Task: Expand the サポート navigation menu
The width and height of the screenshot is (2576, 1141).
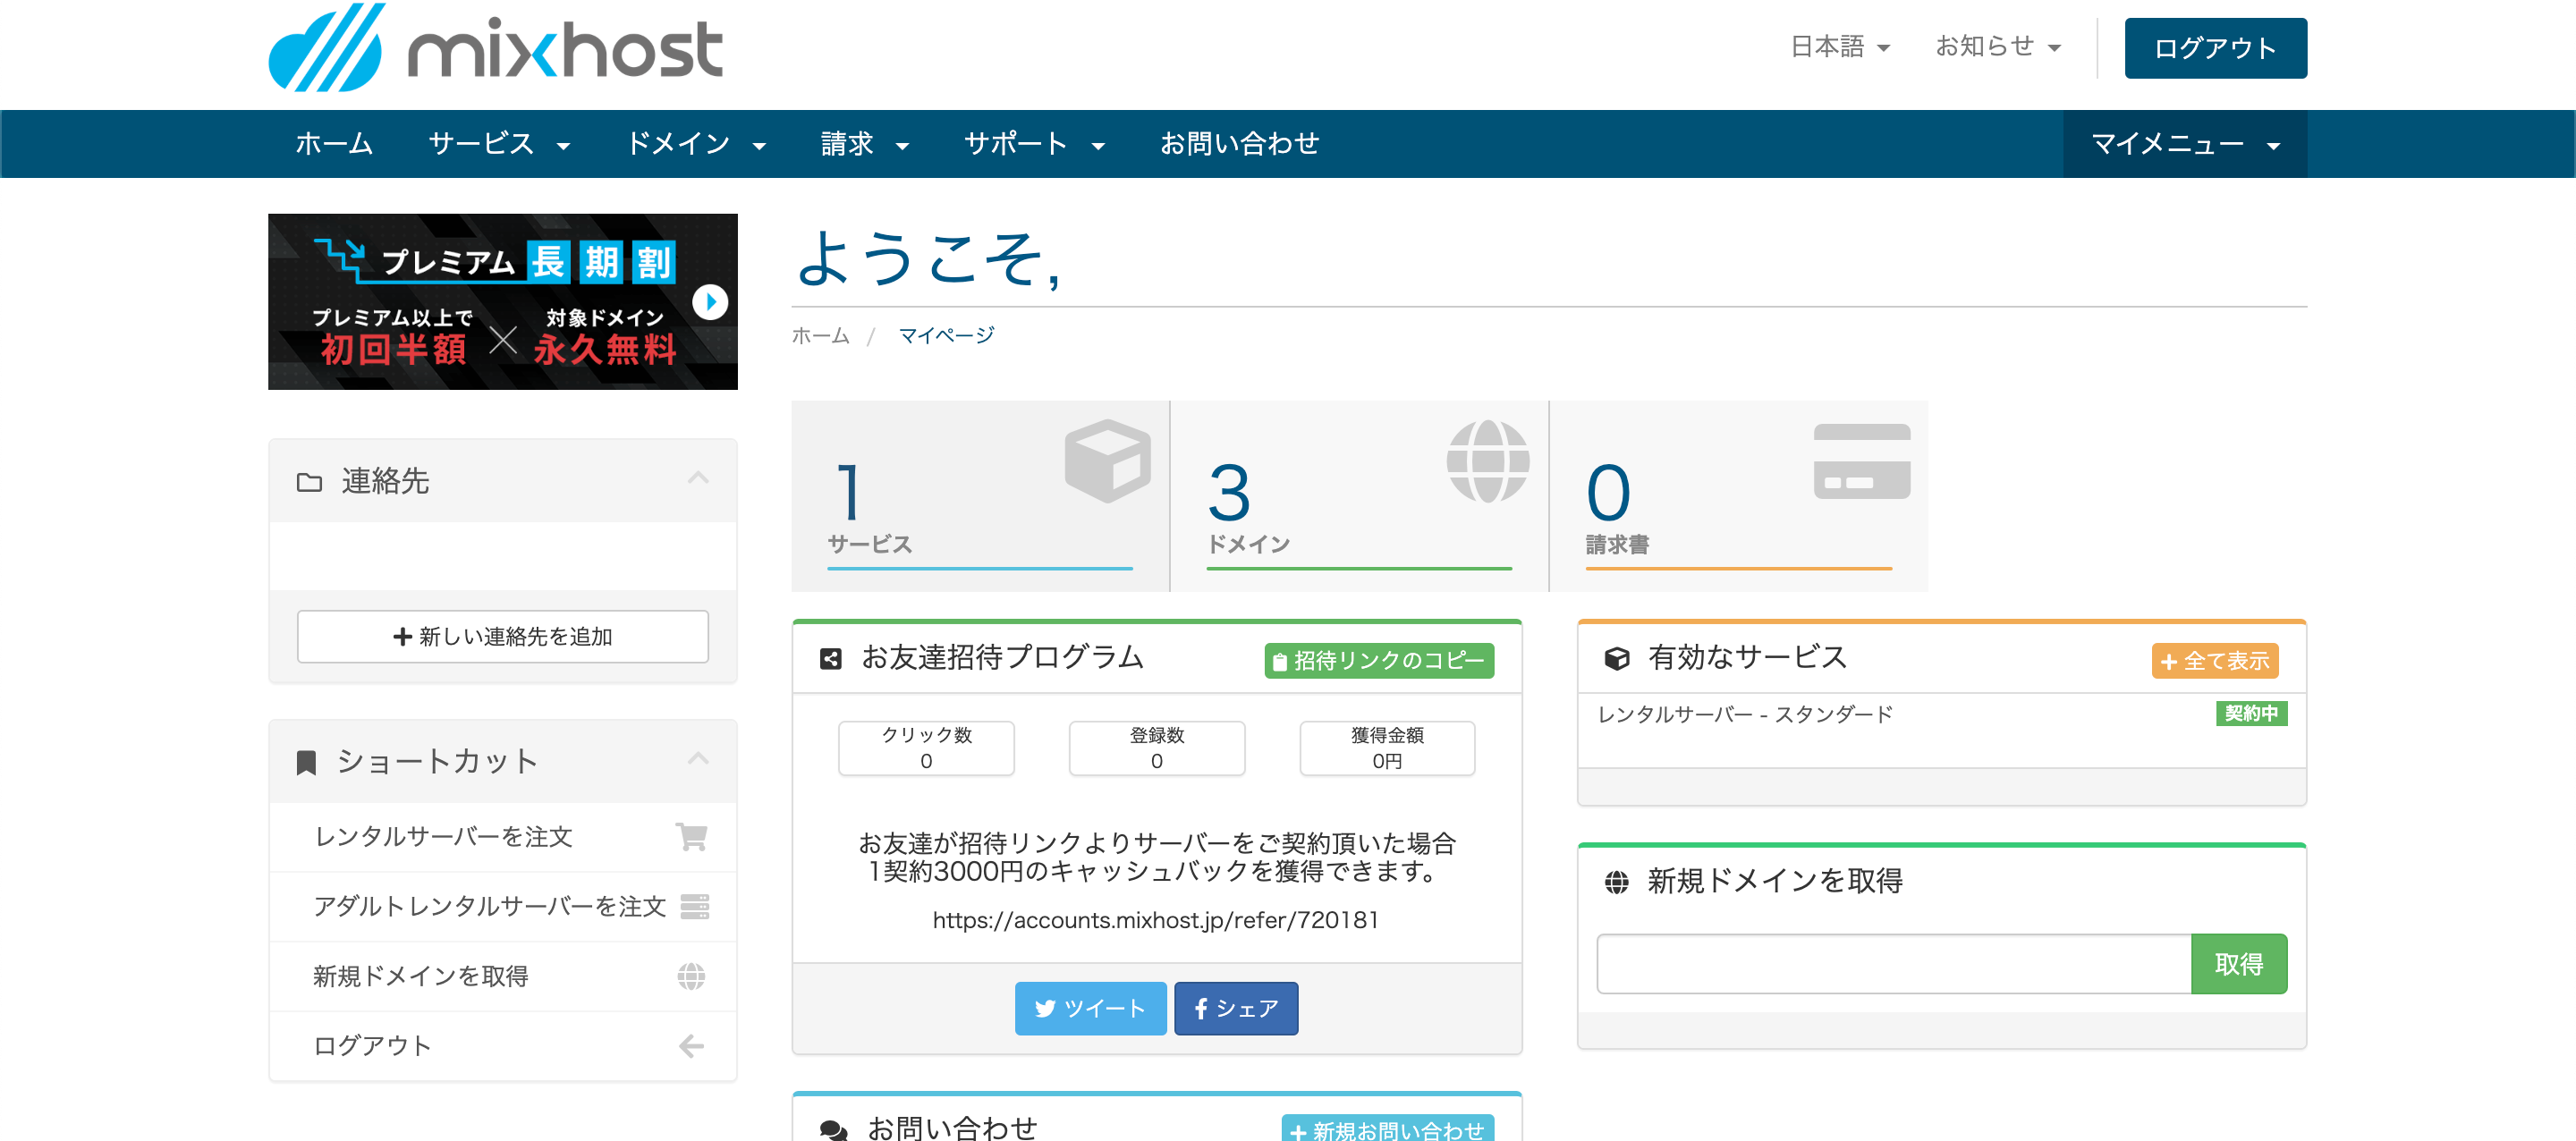Action: point(1034,144)
